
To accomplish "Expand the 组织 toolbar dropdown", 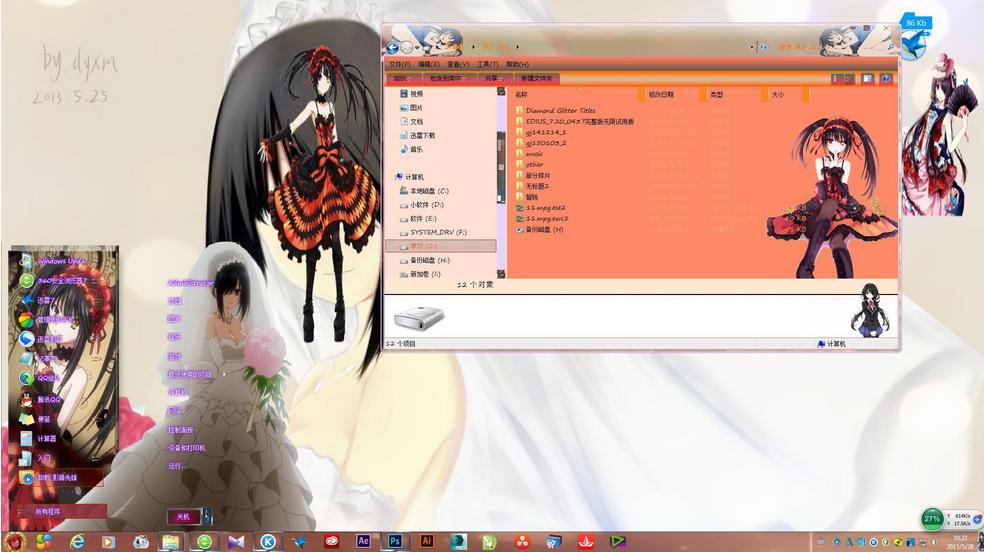I will [x=403, y=78].
